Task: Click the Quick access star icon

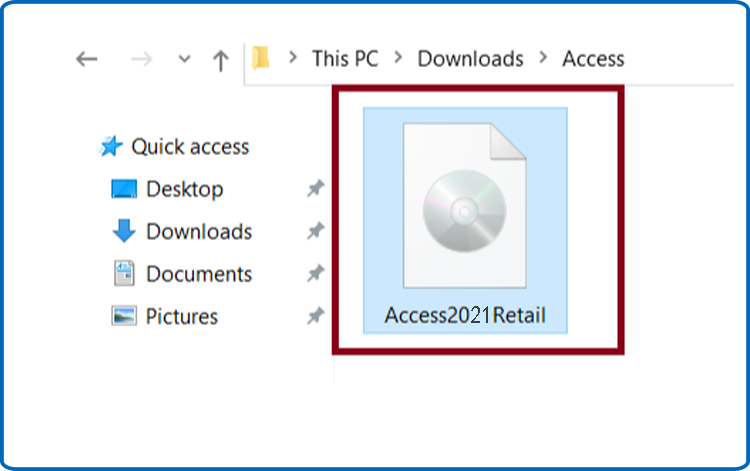Action: 110,146
